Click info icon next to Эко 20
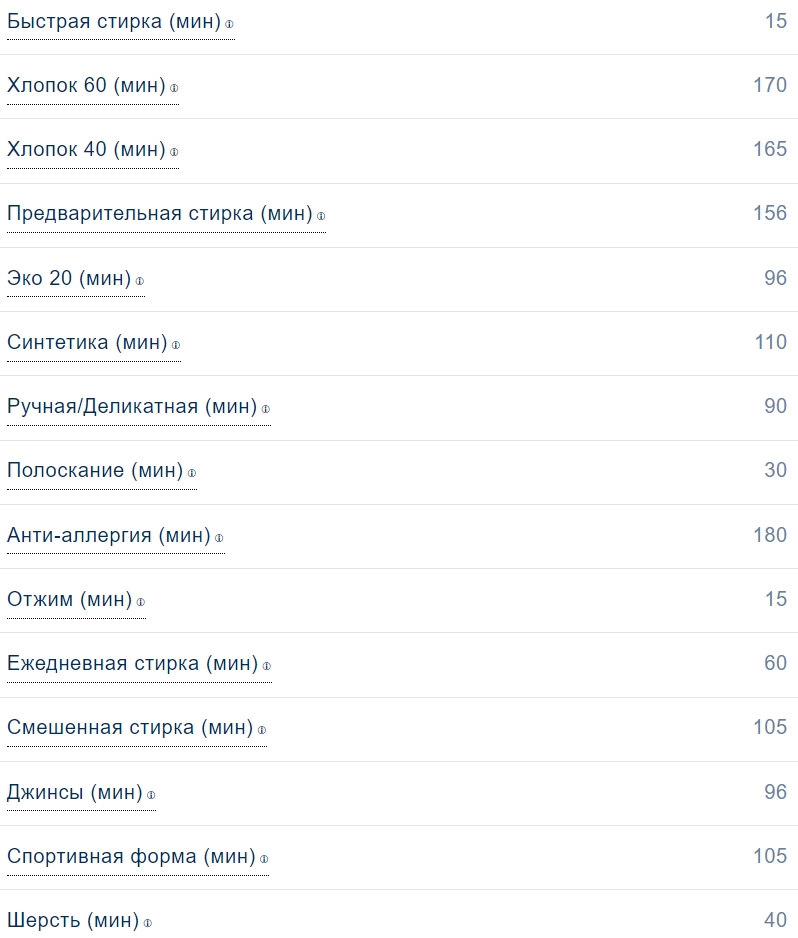 [x=140, y=281]
